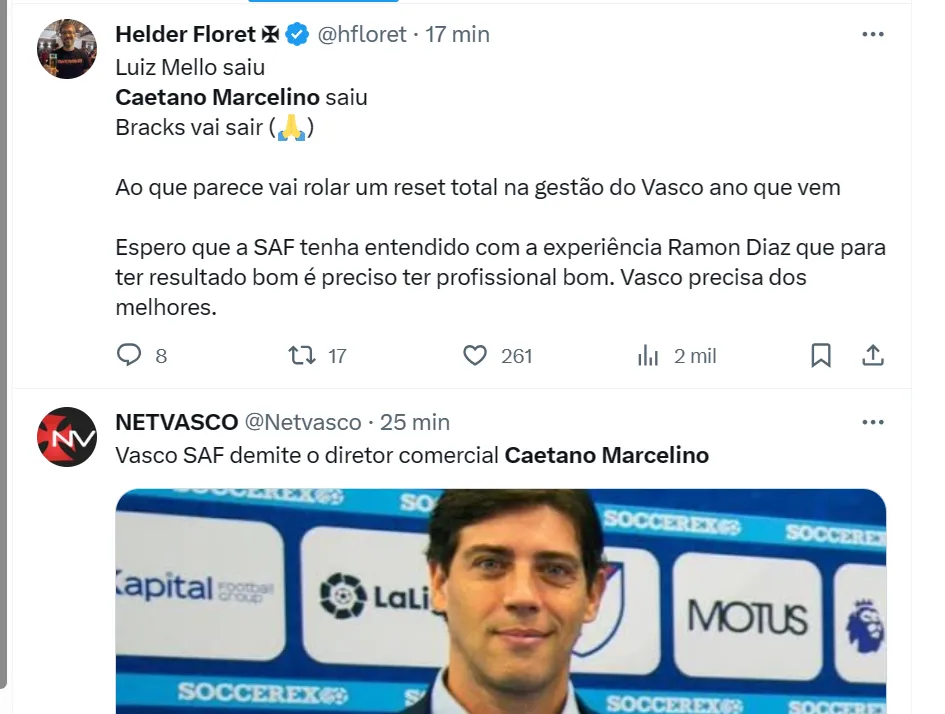
Task: Click Helder Floret display name
Action: click(x=186, y=34)
